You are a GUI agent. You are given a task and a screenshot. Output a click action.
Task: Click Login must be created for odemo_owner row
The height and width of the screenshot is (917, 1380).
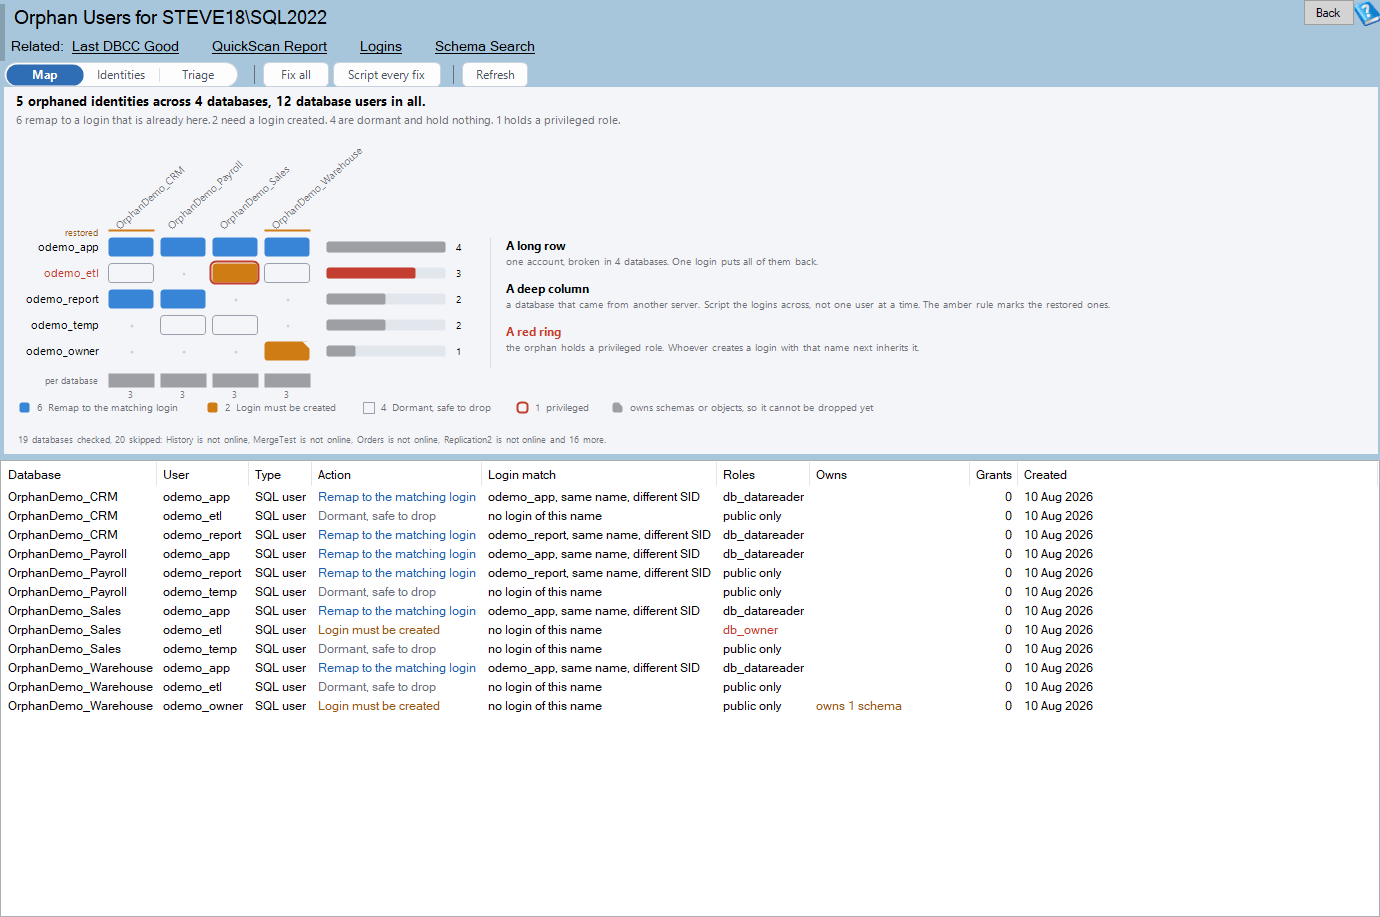pos(379,706)
